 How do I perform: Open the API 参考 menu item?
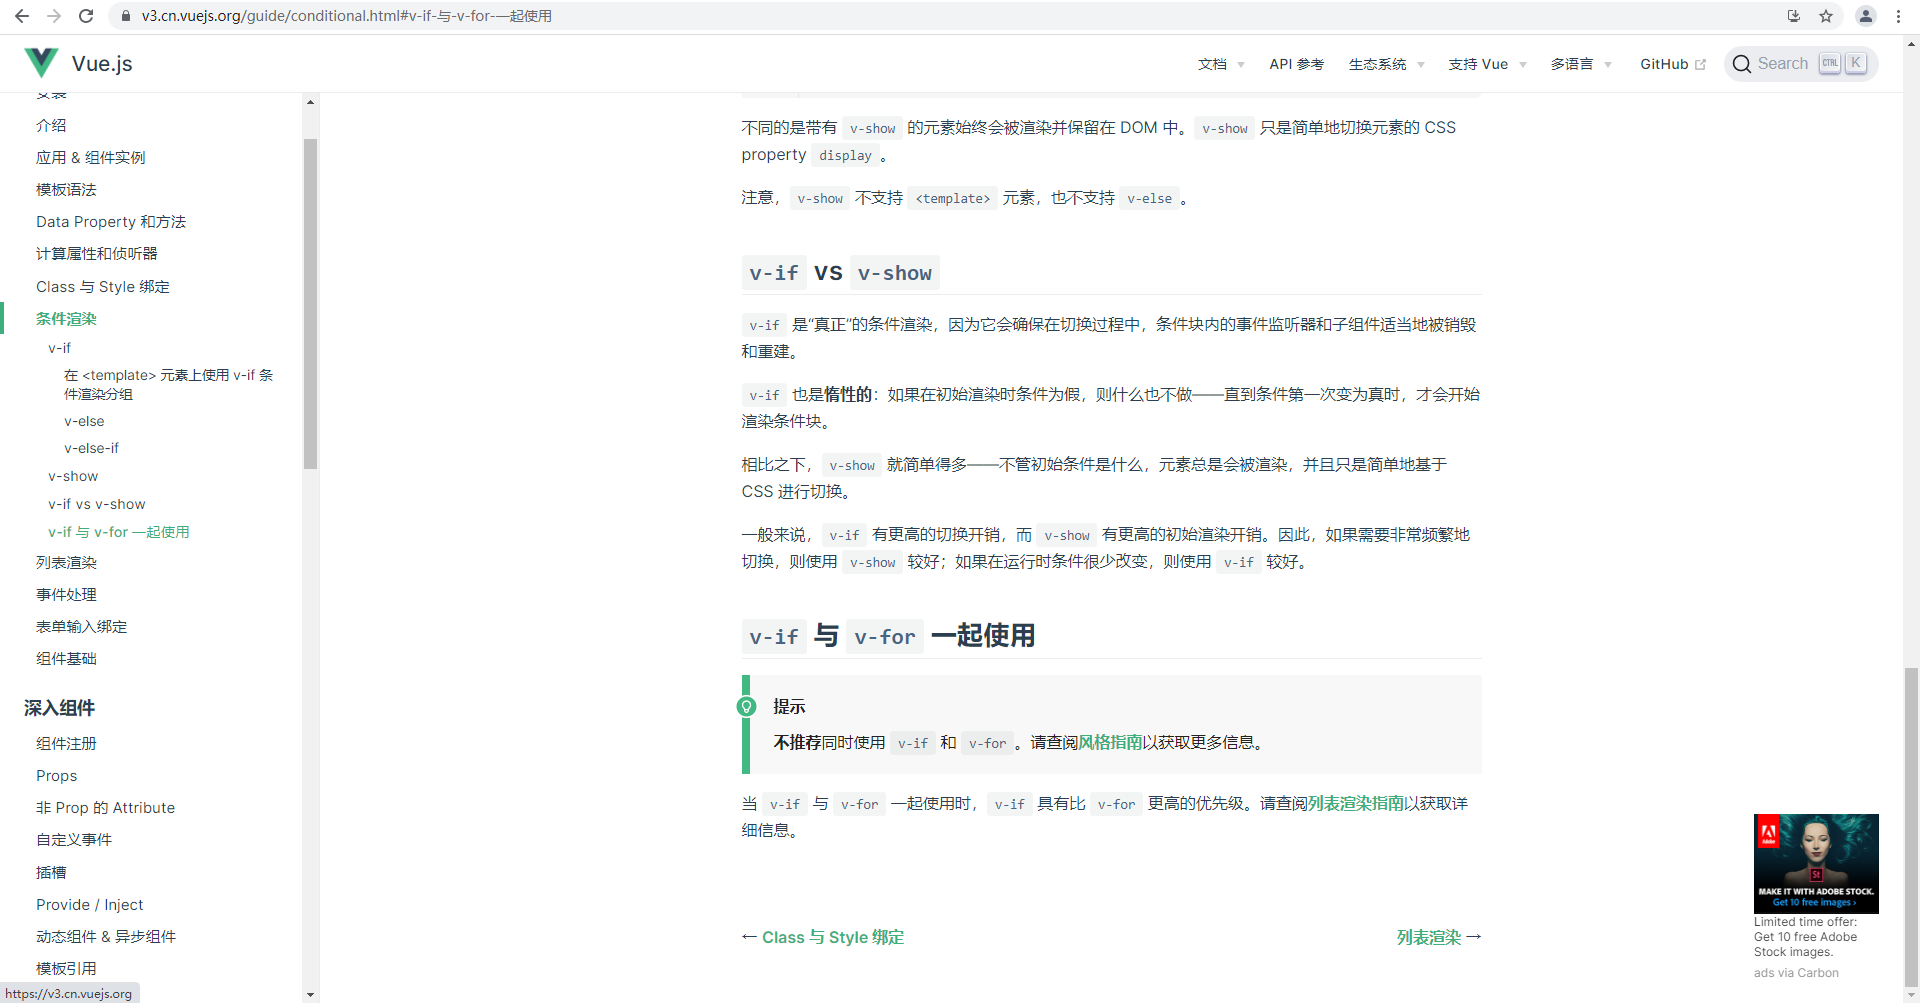pyautogui.click(x=1296, y=64)
